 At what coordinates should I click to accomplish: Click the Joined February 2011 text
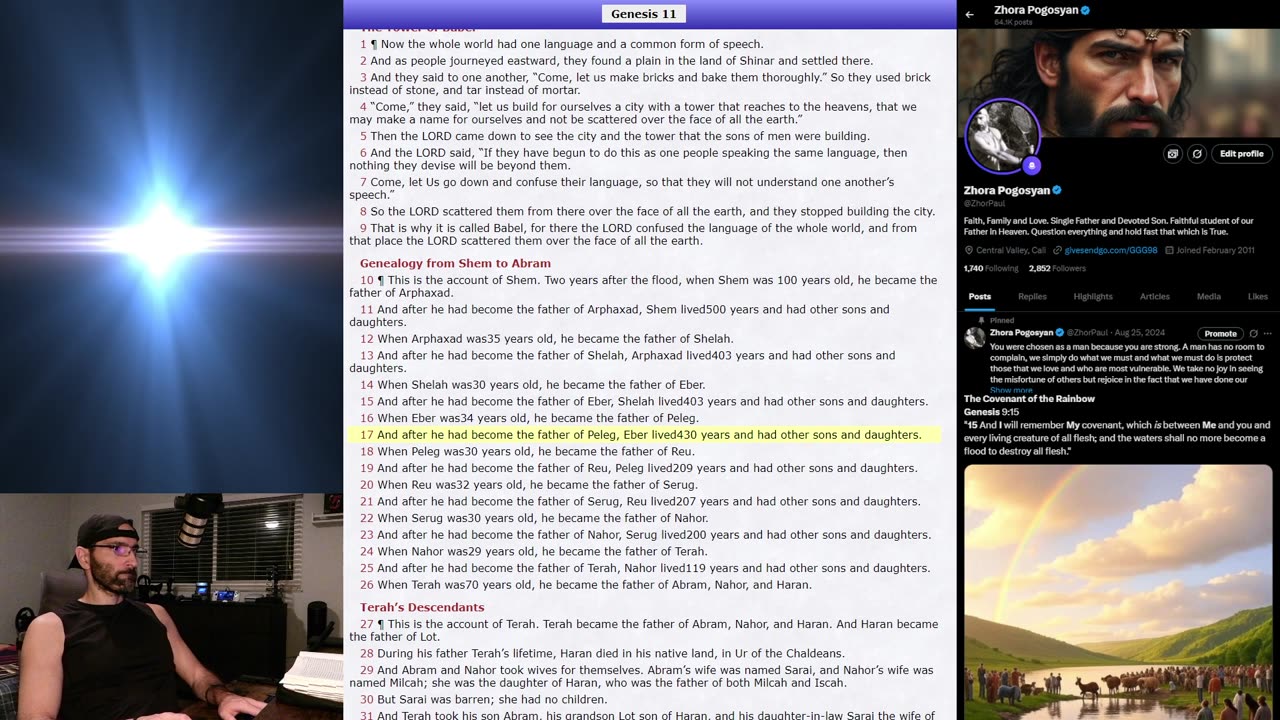click(1215, 250)
